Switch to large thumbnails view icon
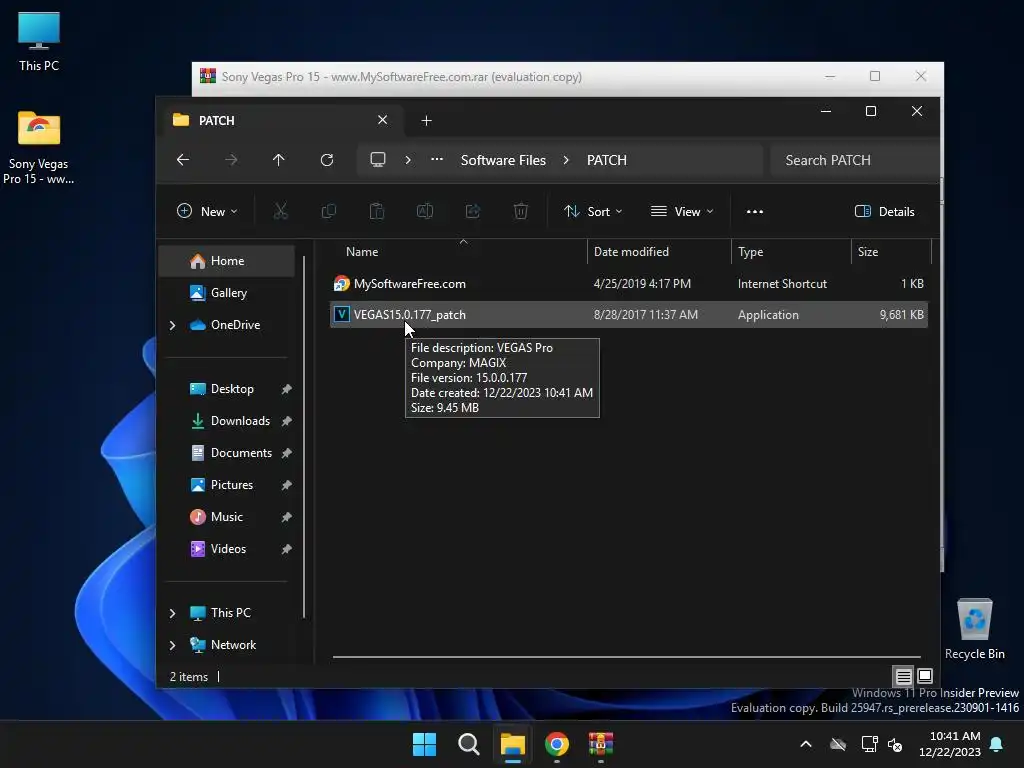This screenshot has height=768, width=1024. (x=925, y=676)
